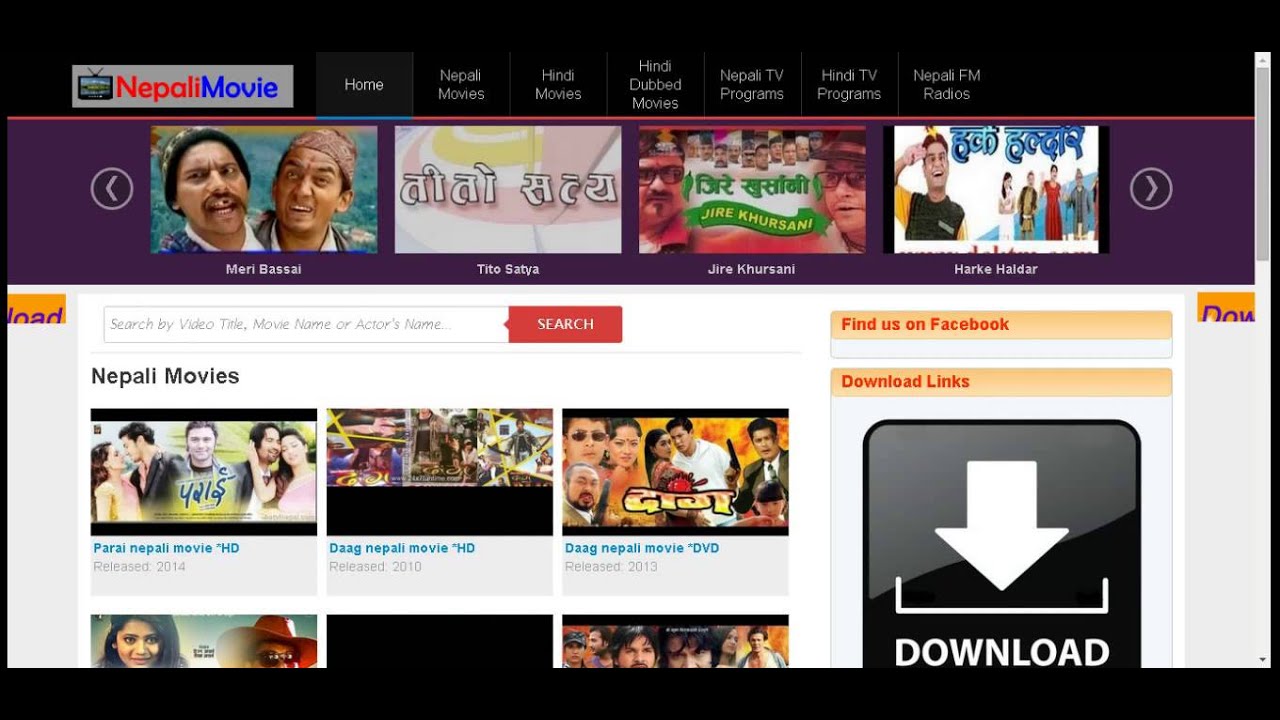The width and height of the screenshot is (1280, 720).
Task: Open the Nepali Movies menu
Action: coord(461,85)
